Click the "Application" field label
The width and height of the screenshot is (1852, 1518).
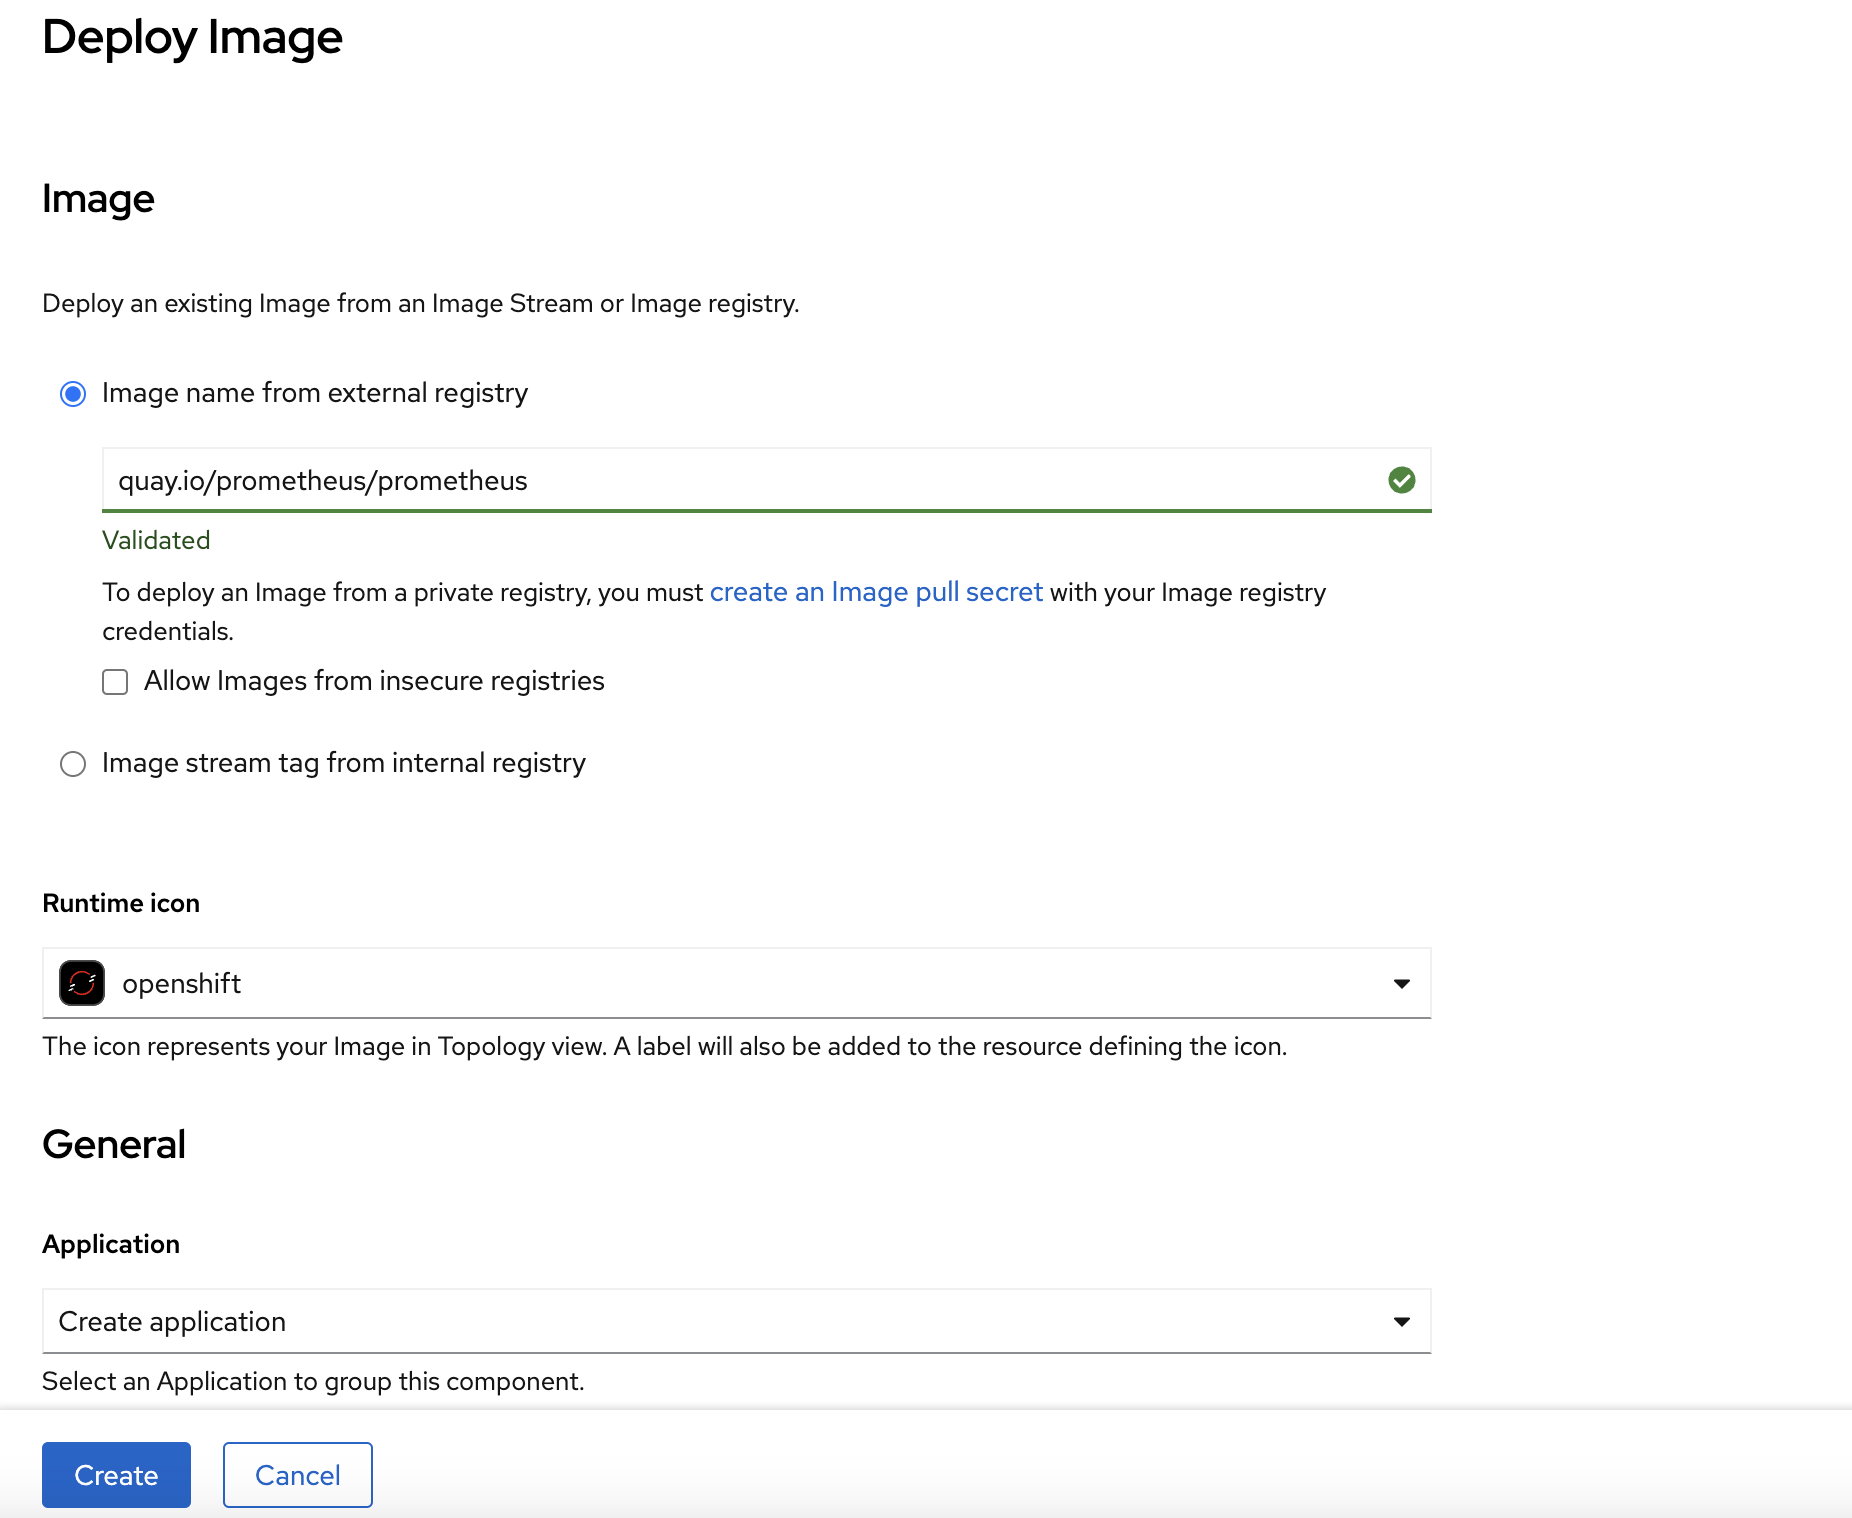111,1245
